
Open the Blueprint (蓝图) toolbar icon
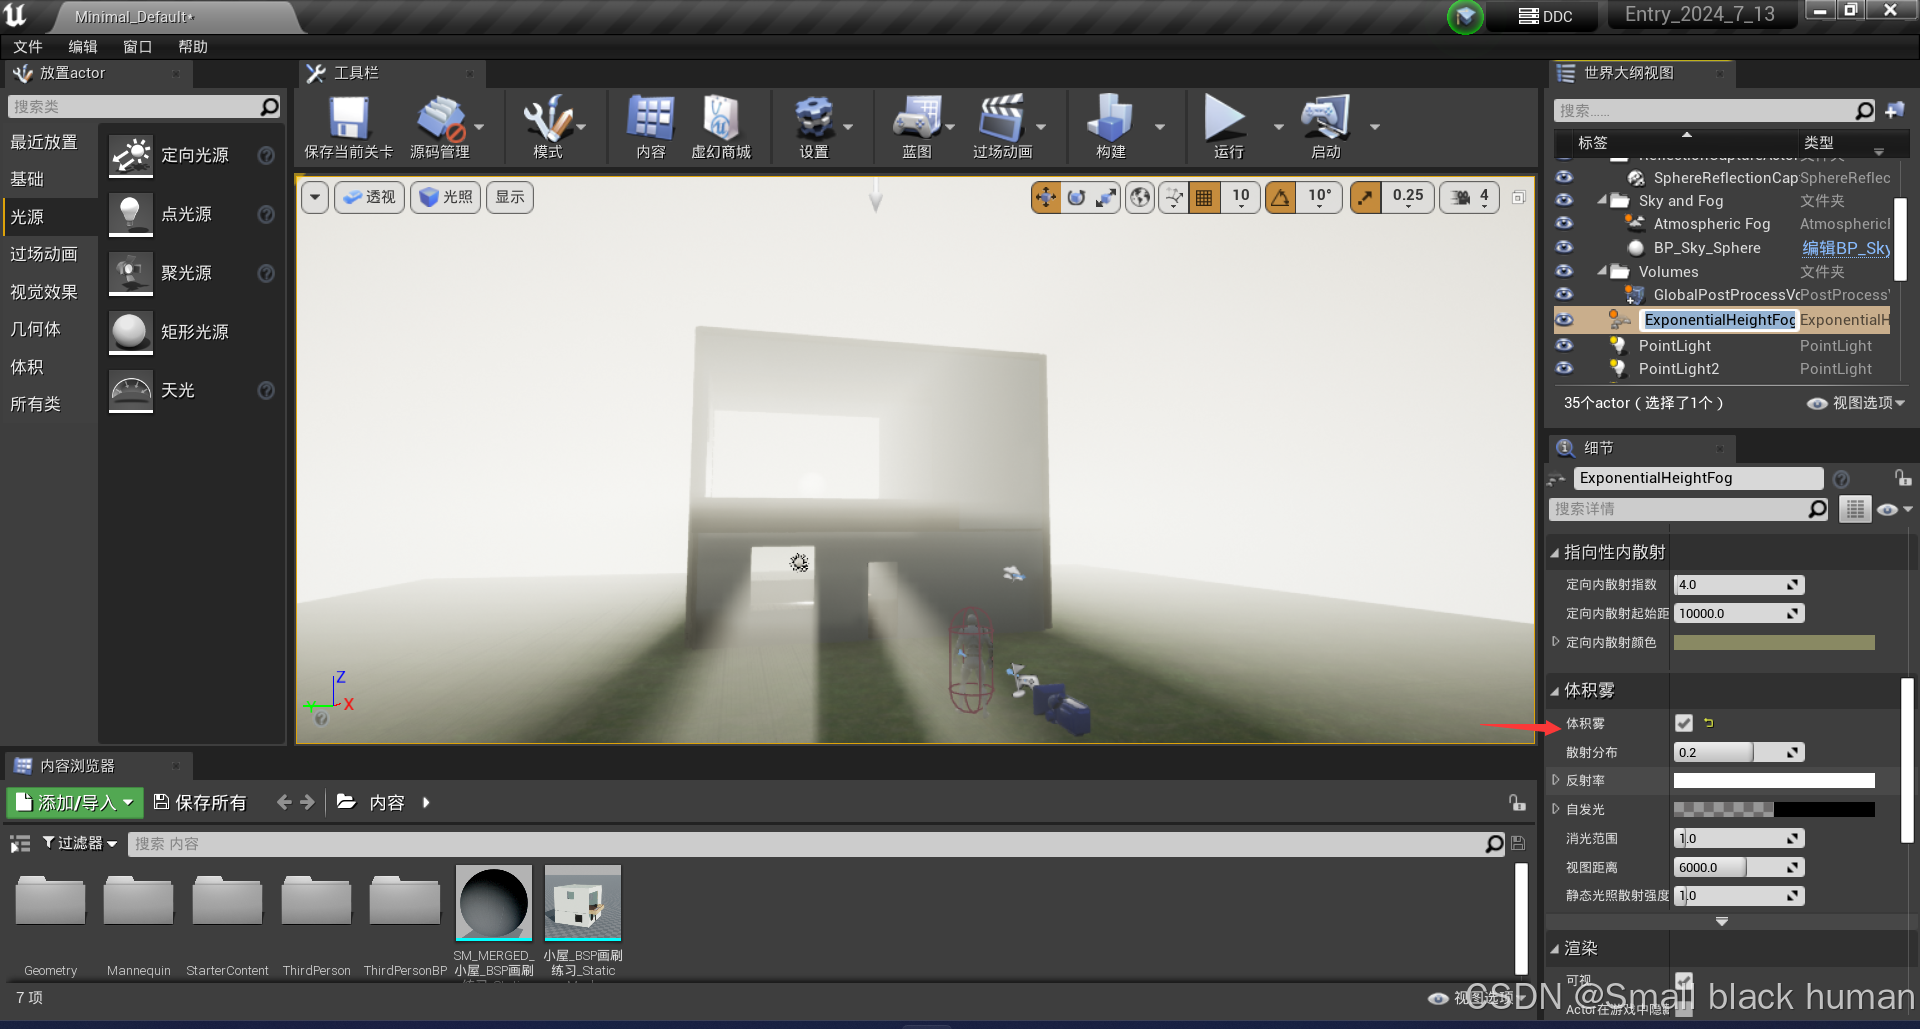[916, 119]
